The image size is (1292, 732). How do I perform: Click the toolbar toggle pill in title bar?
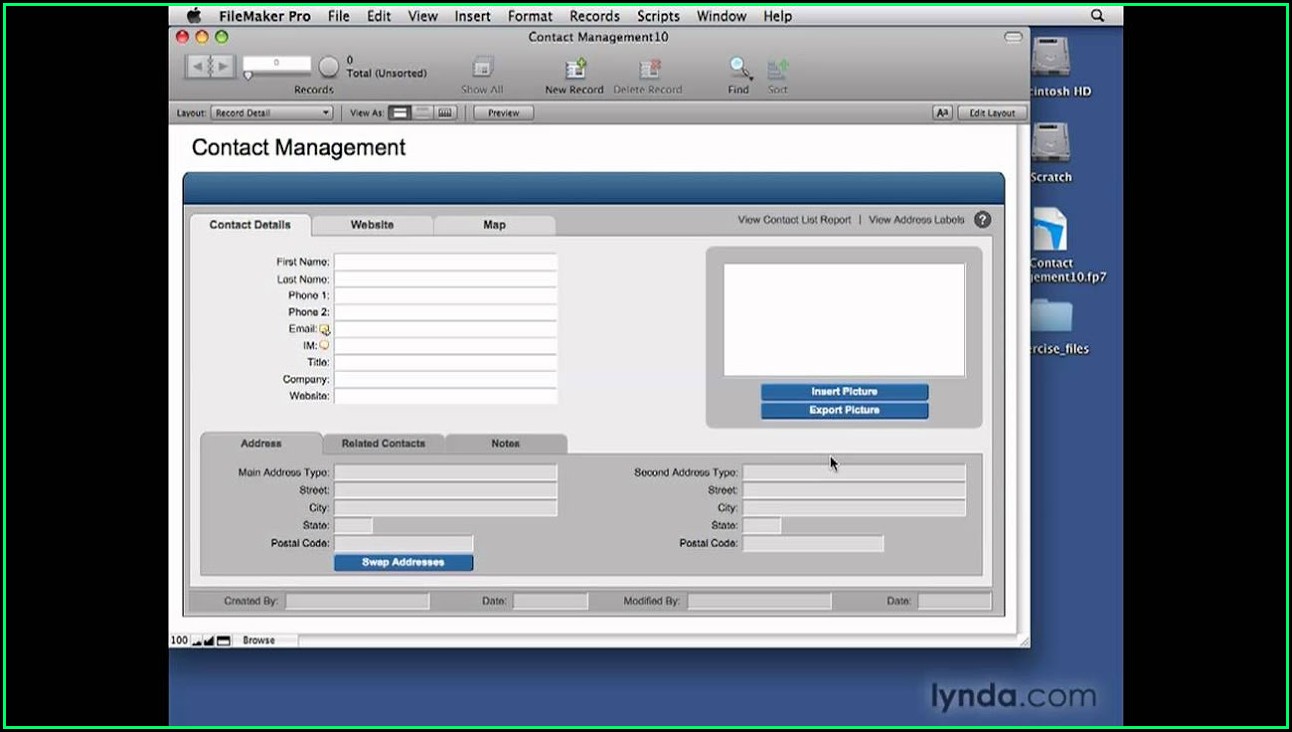point(1014,37)
